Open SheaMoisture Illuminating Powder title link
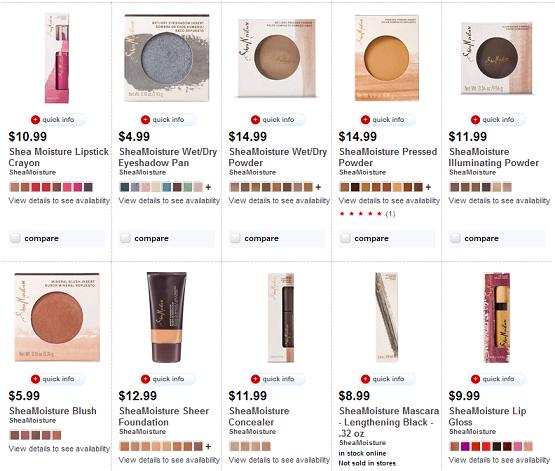The image size is (555, 471). click(x=493, y=157)
